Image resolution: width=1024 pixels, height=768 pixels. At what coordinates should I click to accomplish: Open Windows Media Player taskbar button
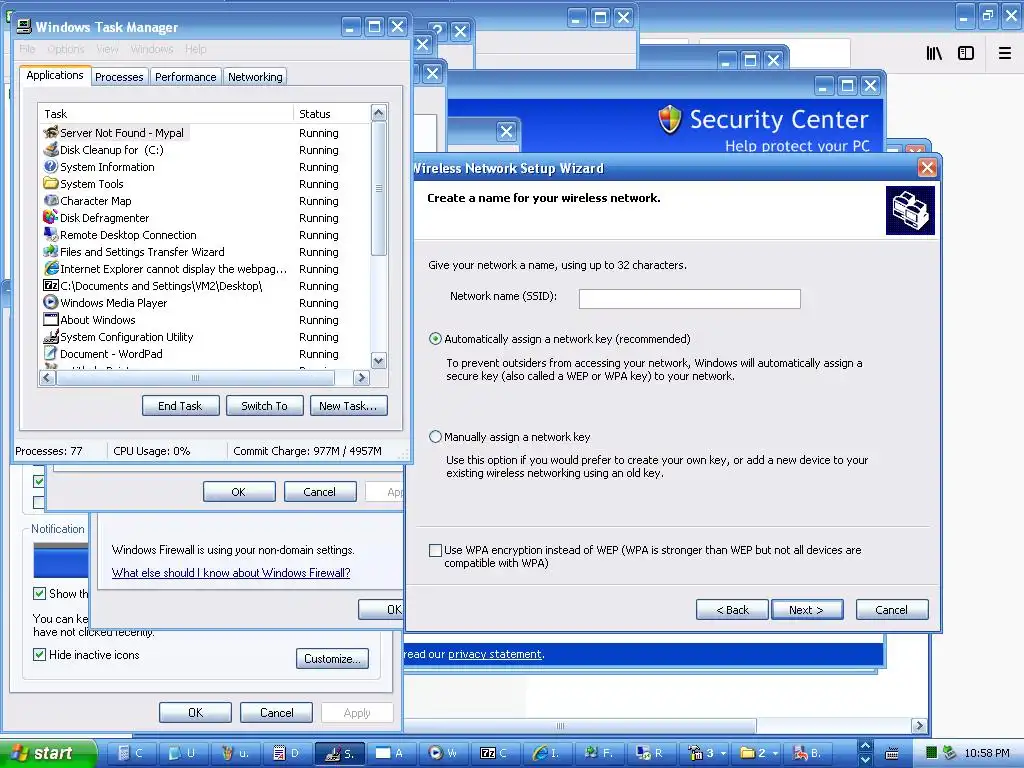point(442,753)
